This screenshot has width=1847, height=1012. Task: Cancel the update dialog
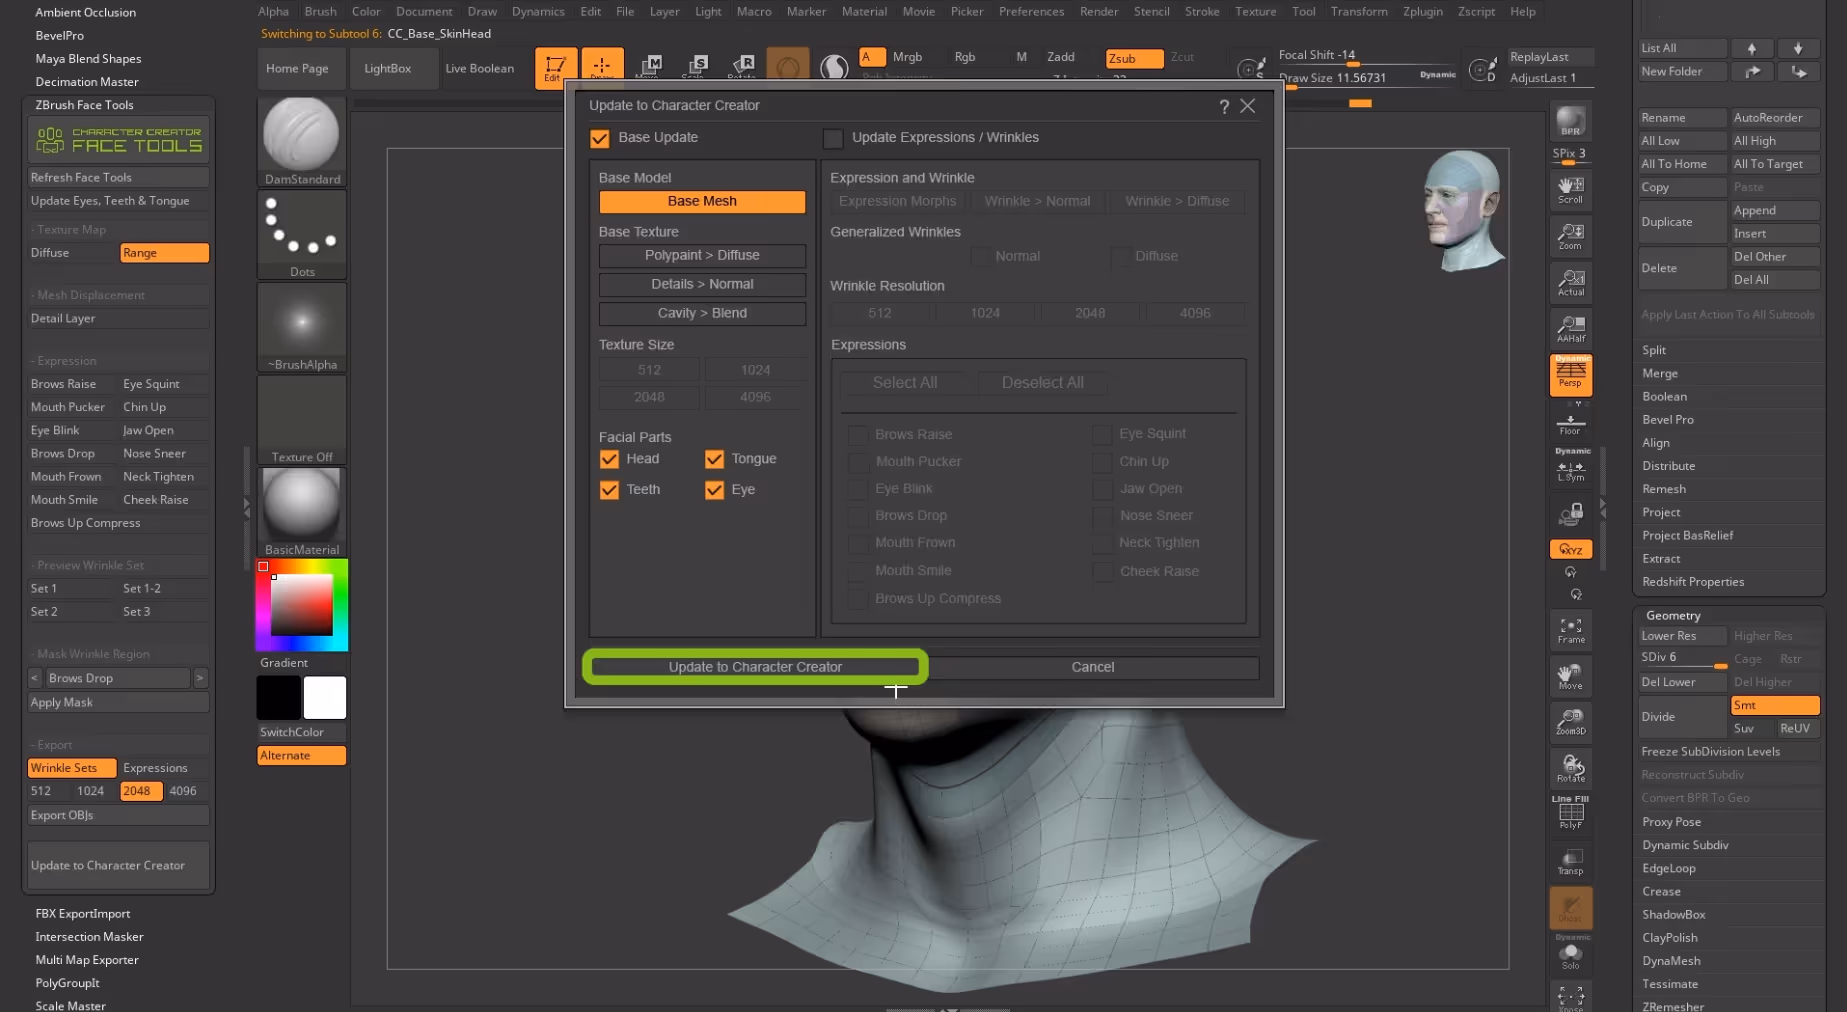click(x=1092, y=667)
